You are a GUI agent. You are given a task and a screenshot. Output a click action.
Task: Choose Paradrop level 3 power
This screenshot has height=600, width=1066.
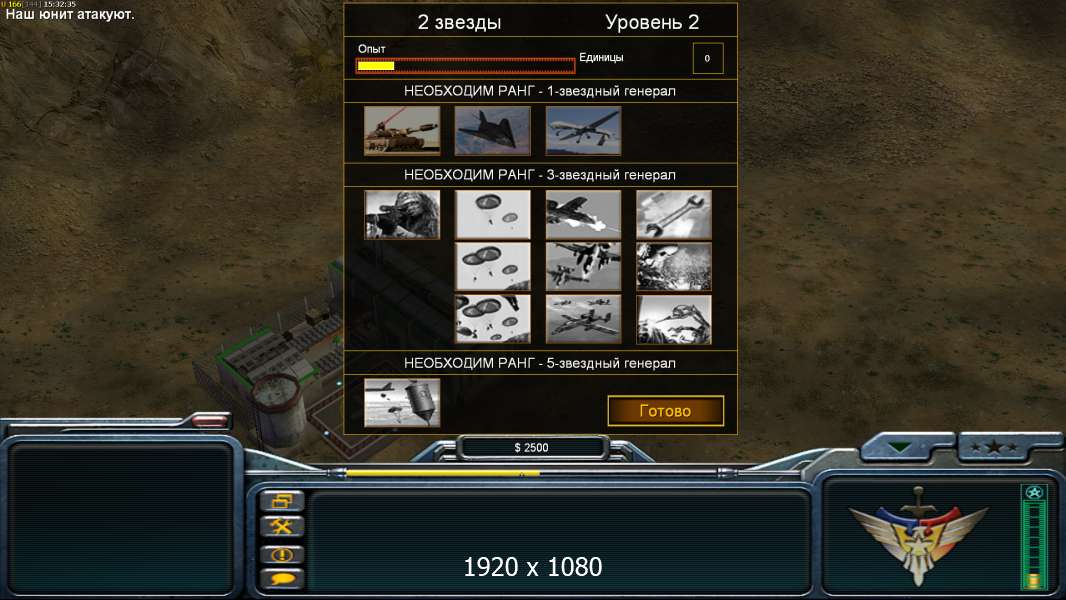[492, 319]
